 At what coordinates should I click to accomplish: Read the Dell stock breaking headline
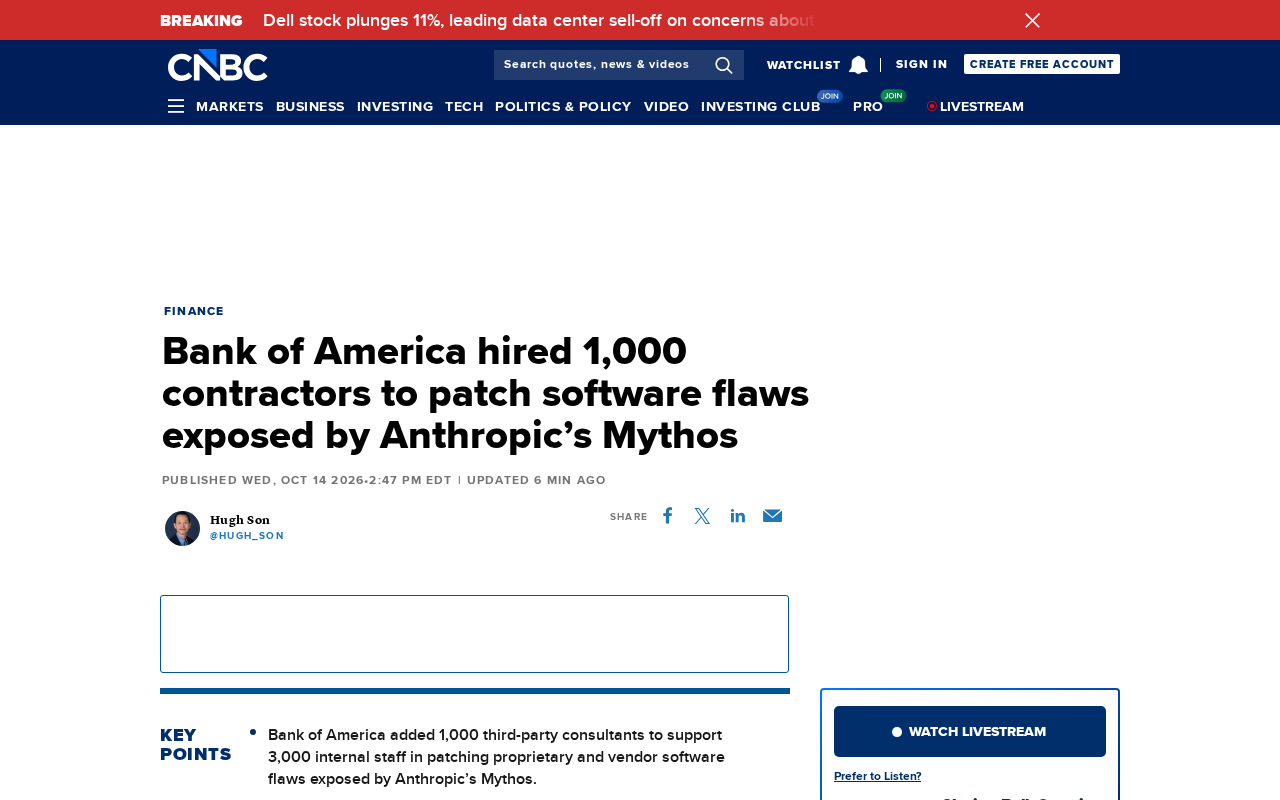[x=539, y=20]
